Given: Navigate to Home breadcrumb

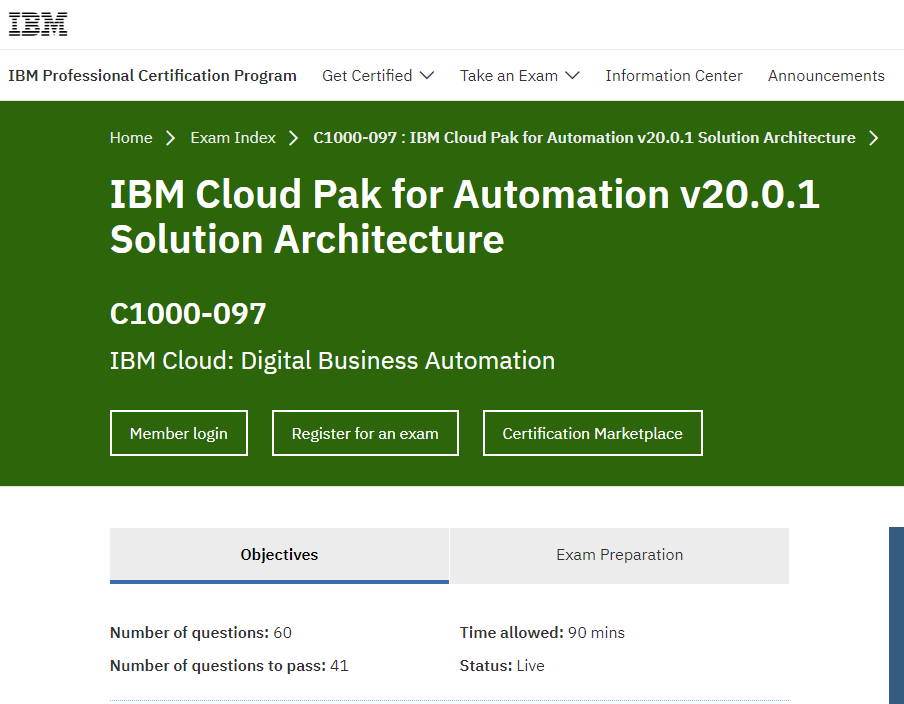Looking at the screenshot, I should tap(131, 138).
